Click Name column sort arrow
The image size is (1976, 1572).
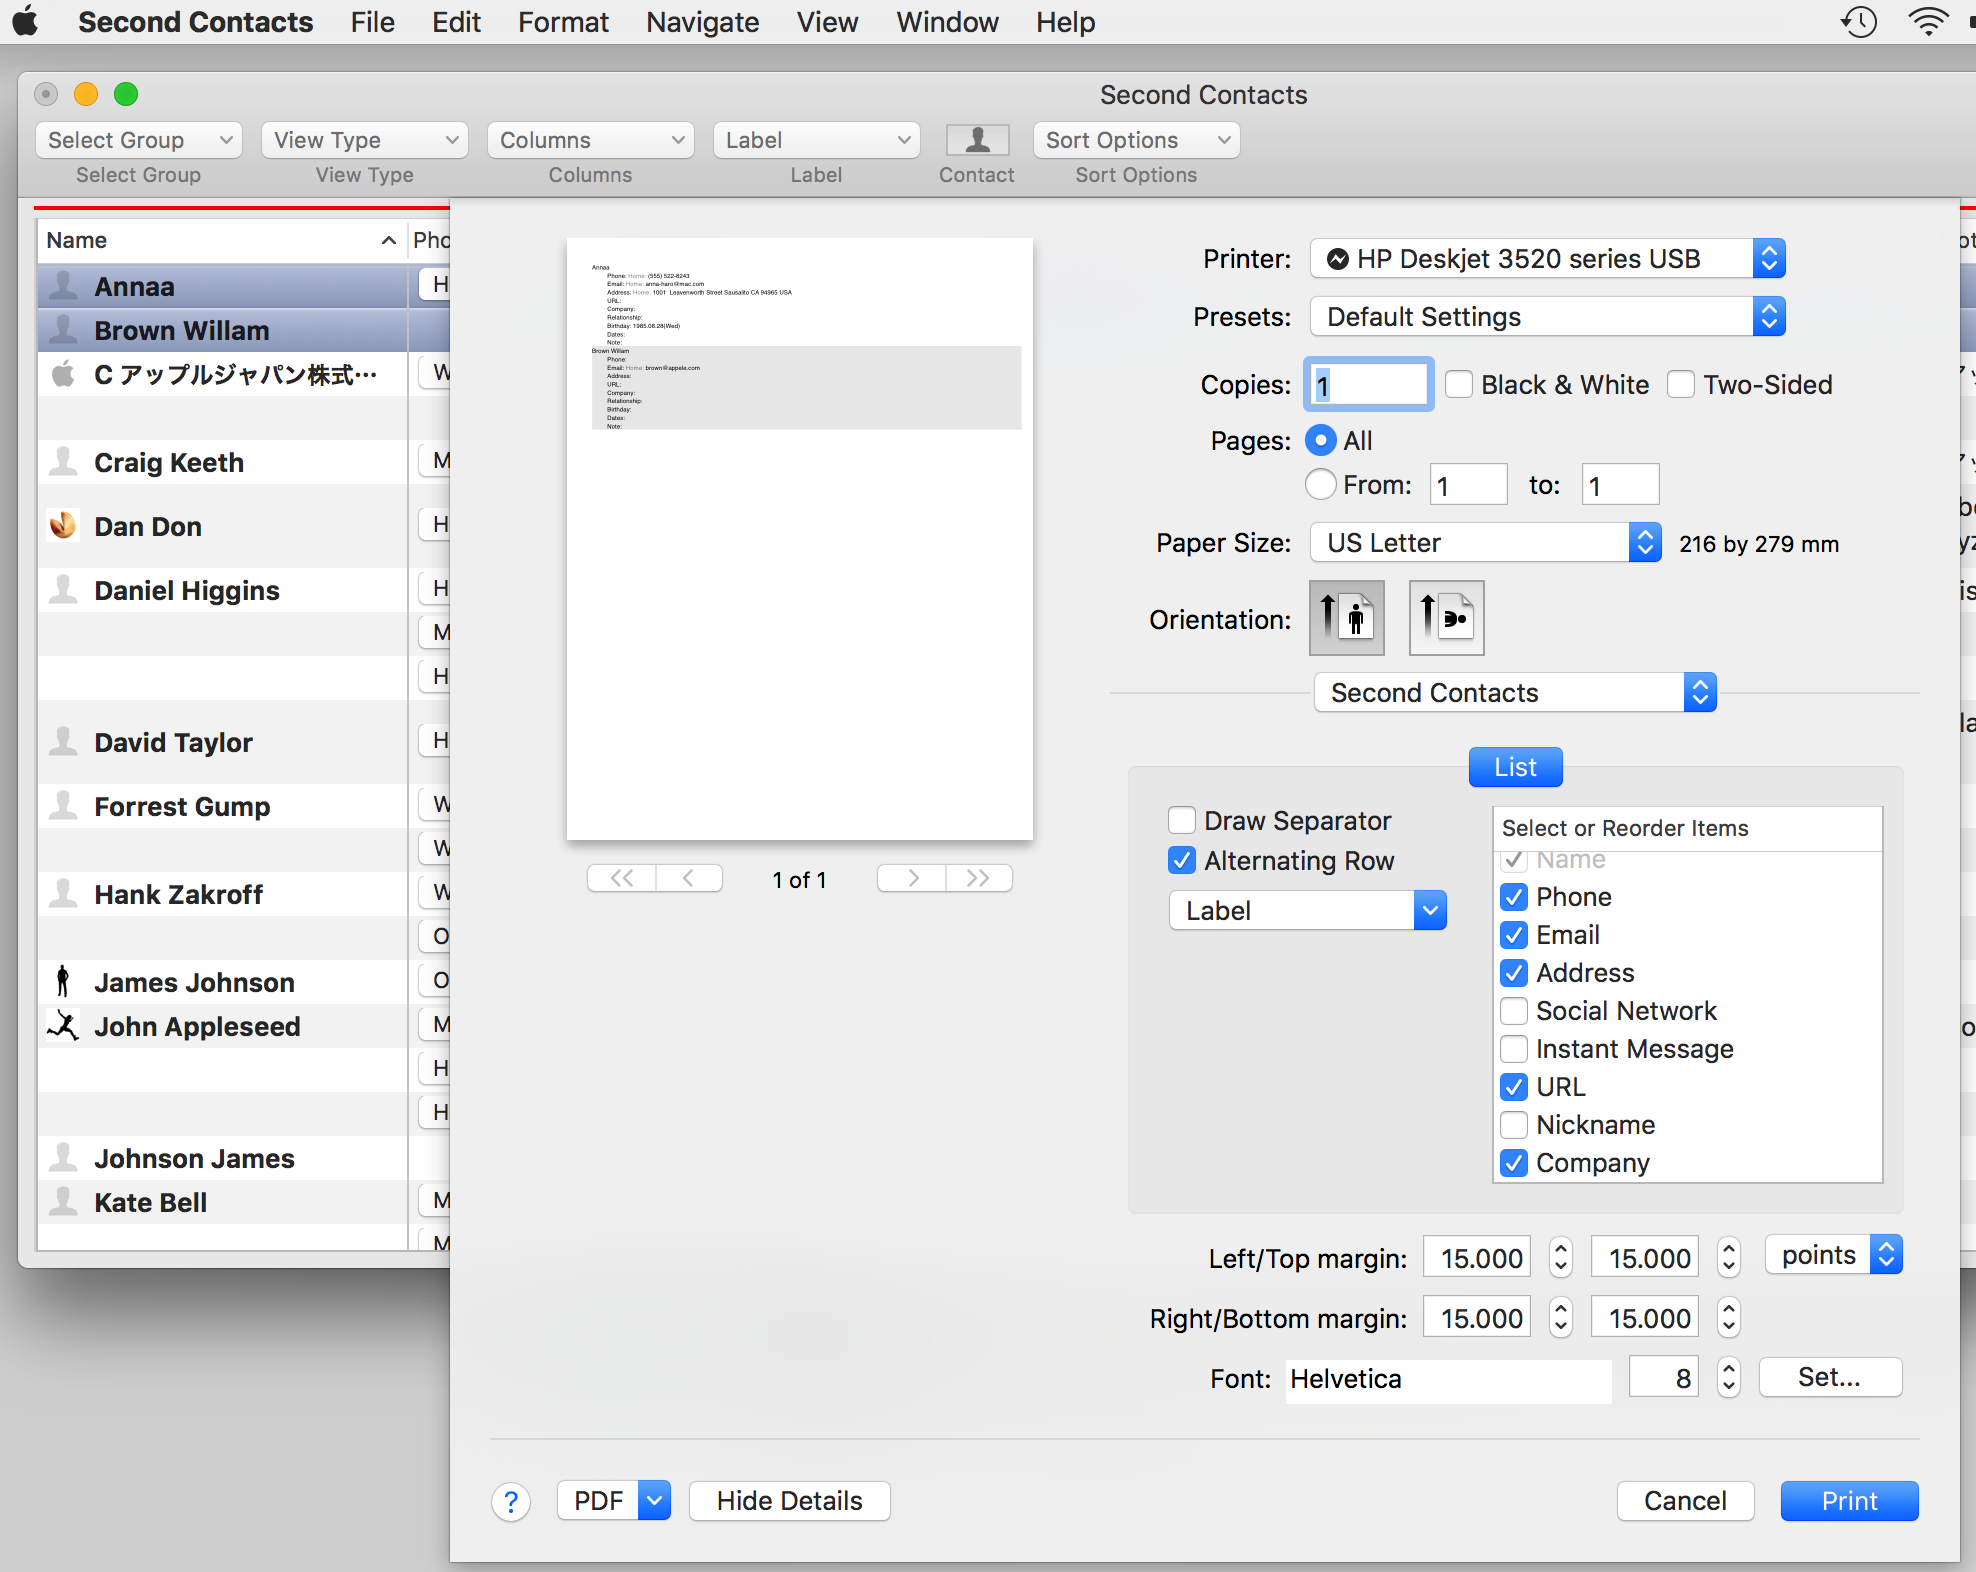(389, 240)
